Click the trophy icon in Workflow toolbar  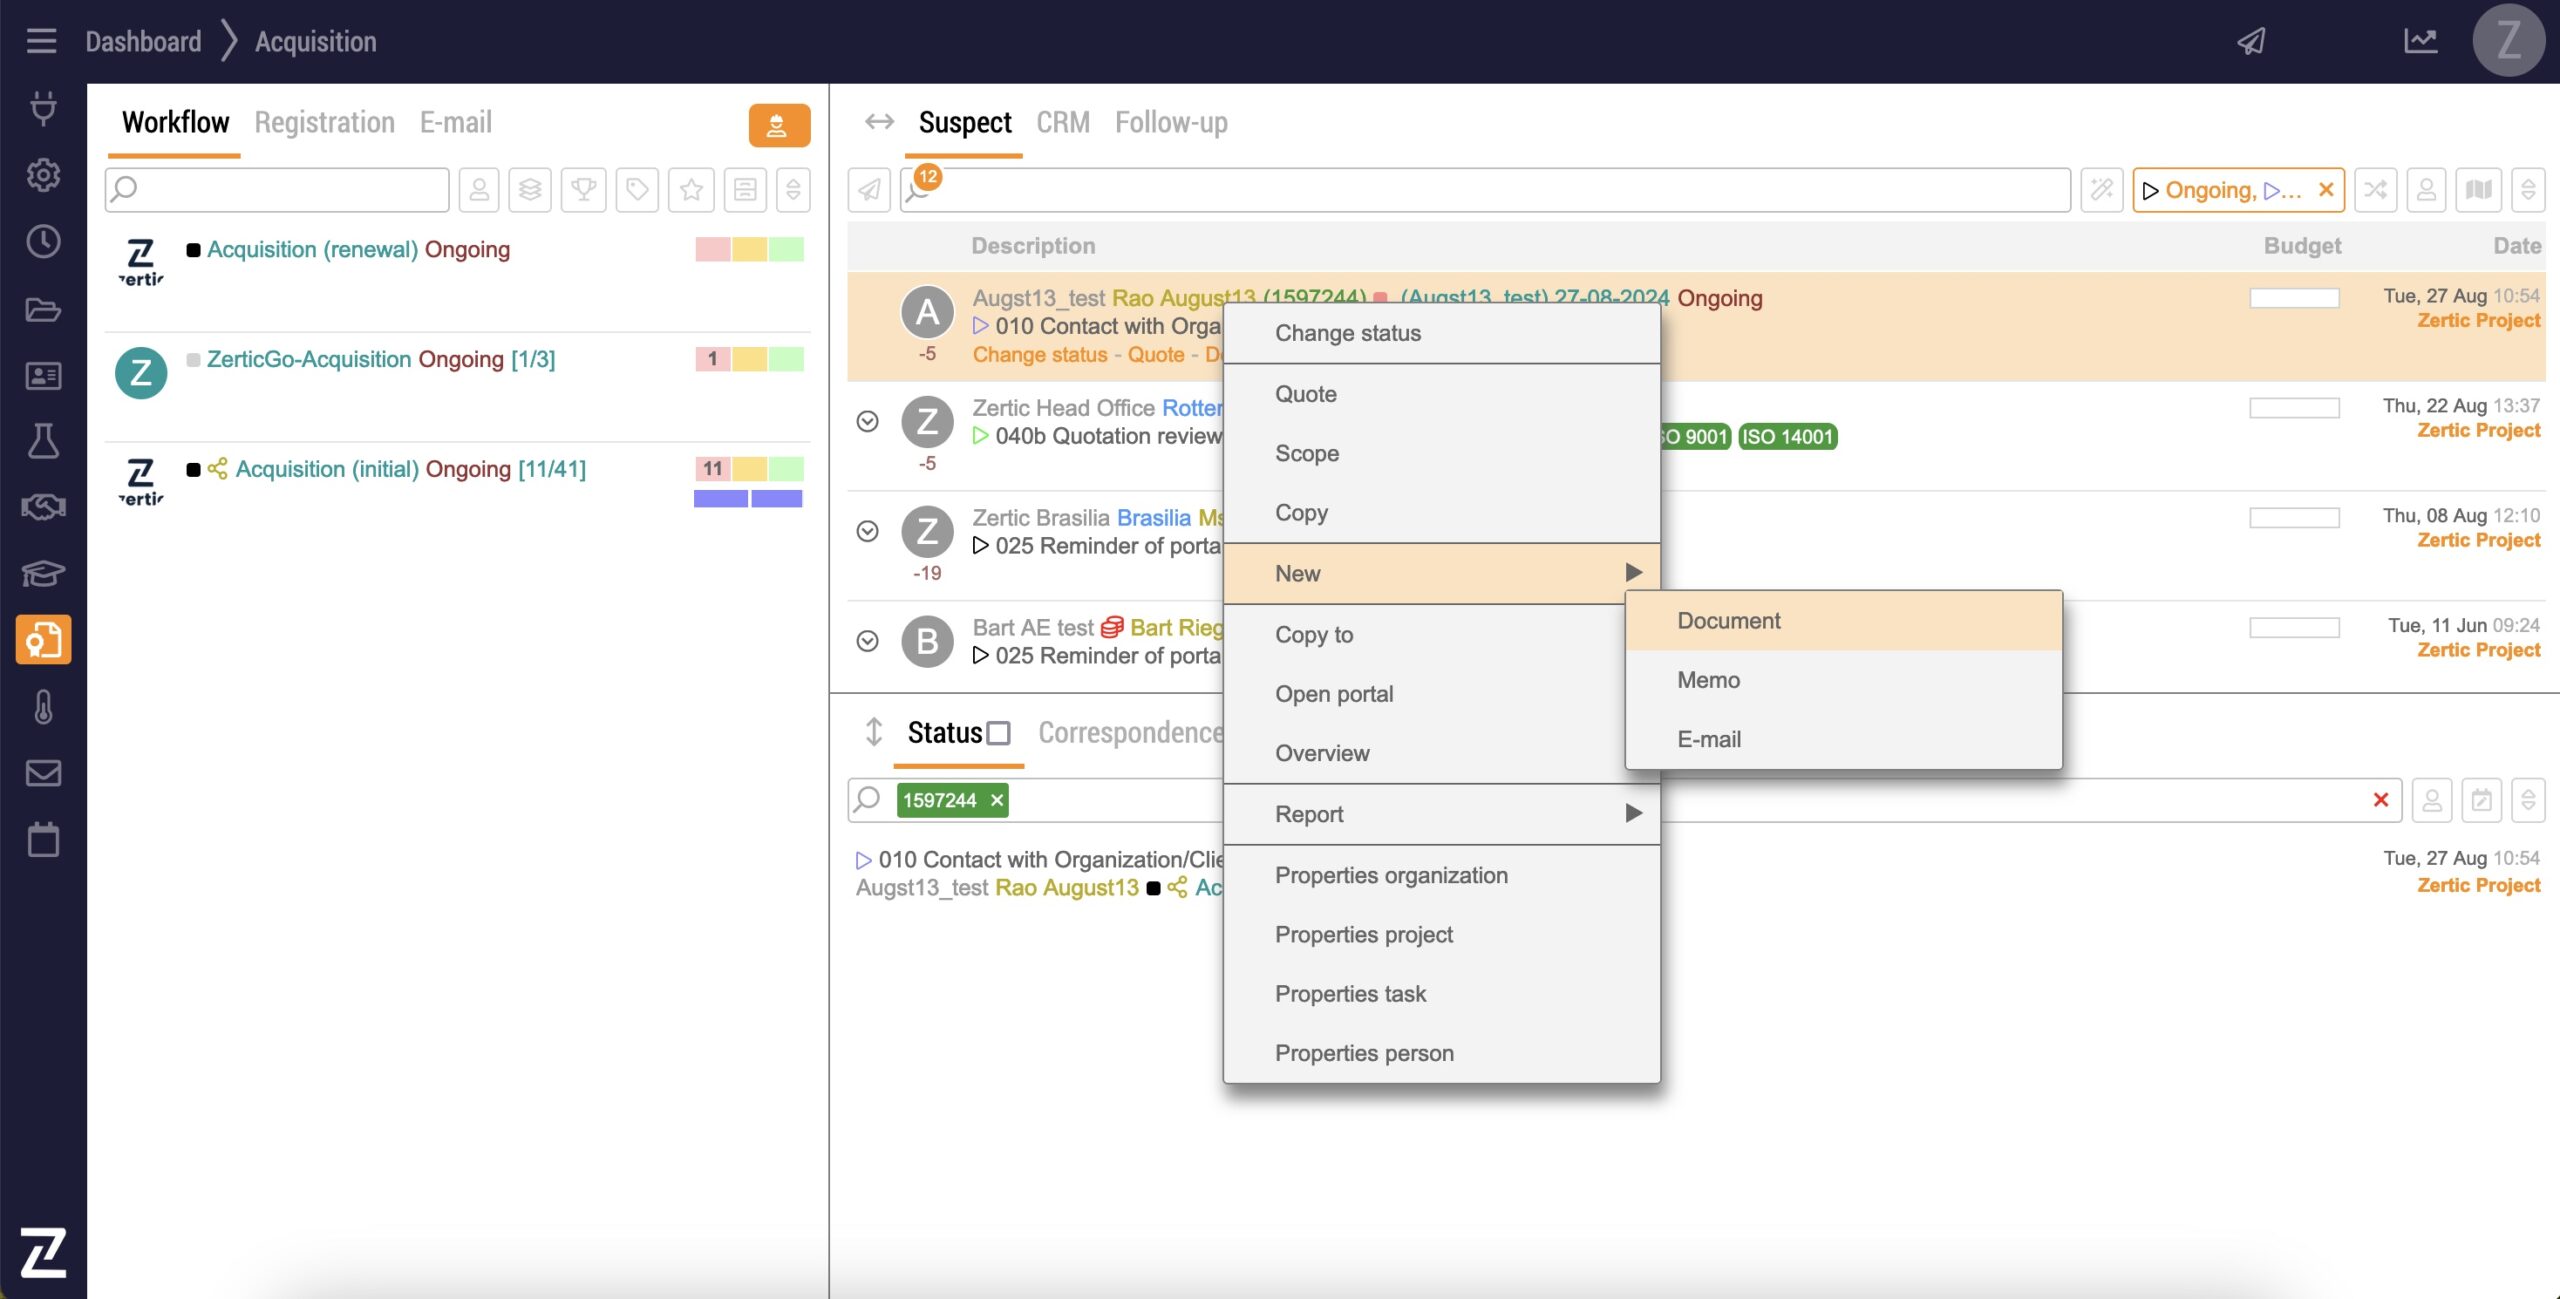(584, 190)
